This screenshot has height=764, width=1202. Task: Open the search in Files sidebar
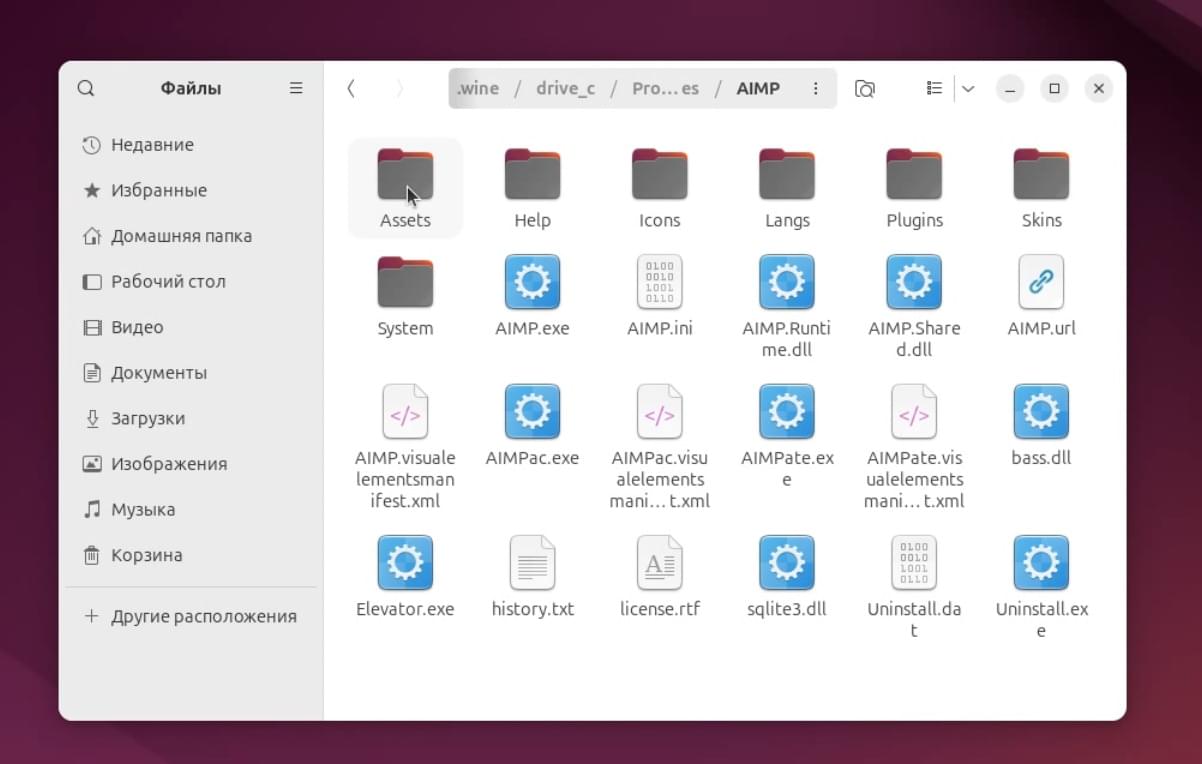click(x=86, y=88)
